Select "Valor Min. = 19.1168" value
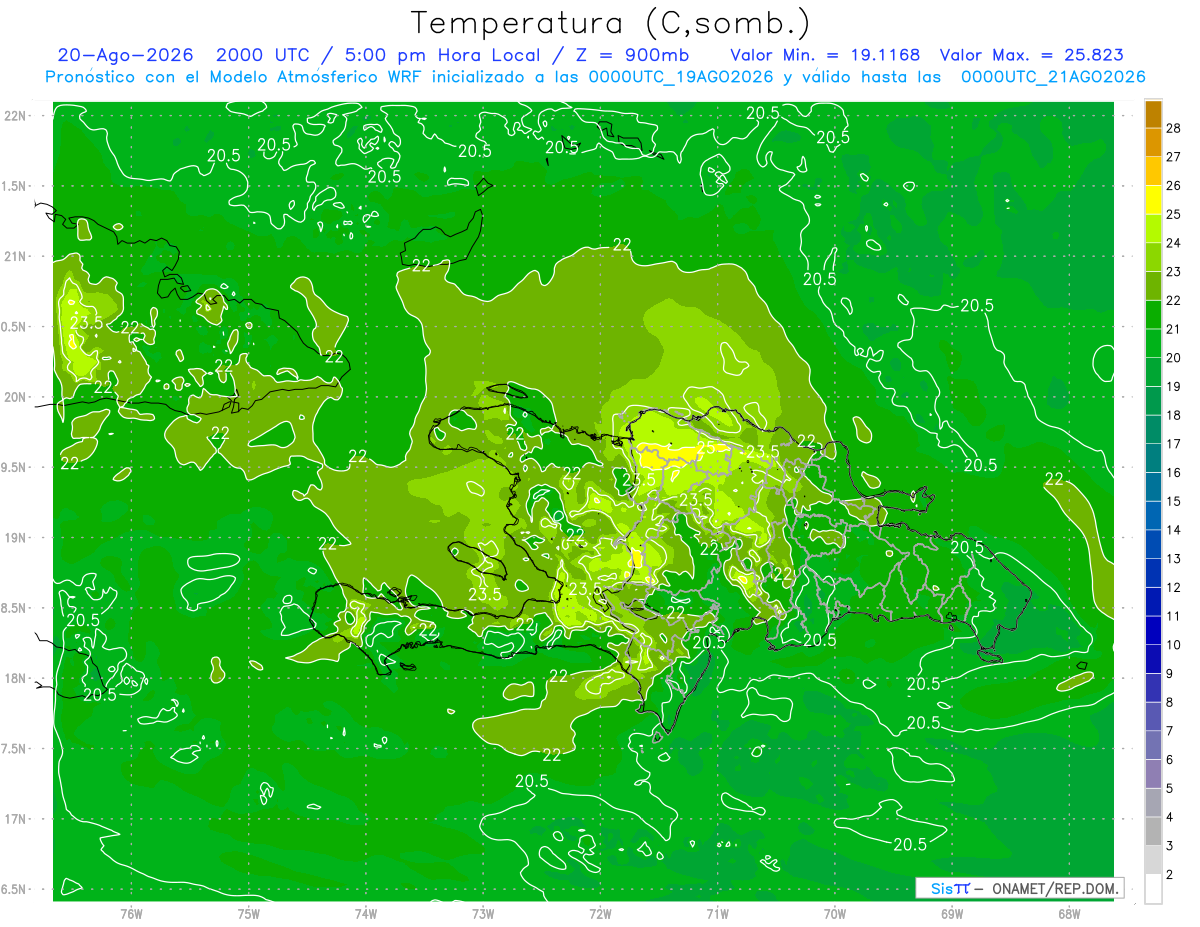 825,55
